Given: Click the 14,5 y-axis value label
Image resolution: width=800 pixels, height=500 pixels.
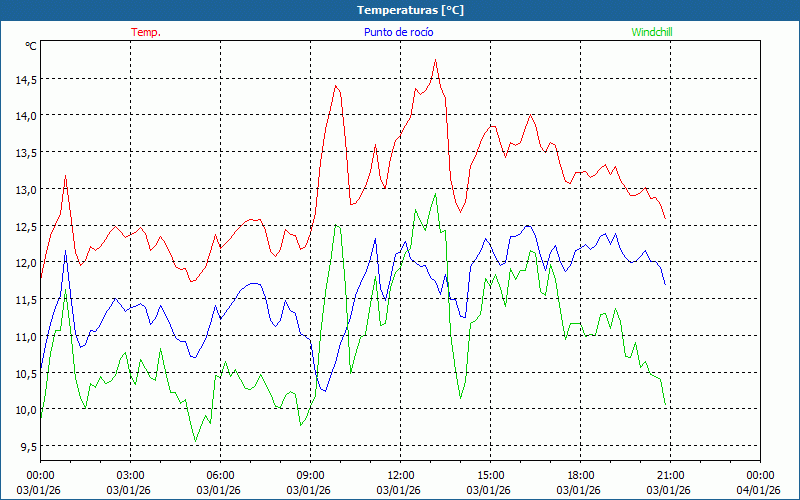Looking at the screenshot, I should pyautogui.click(x=24, y=79).
